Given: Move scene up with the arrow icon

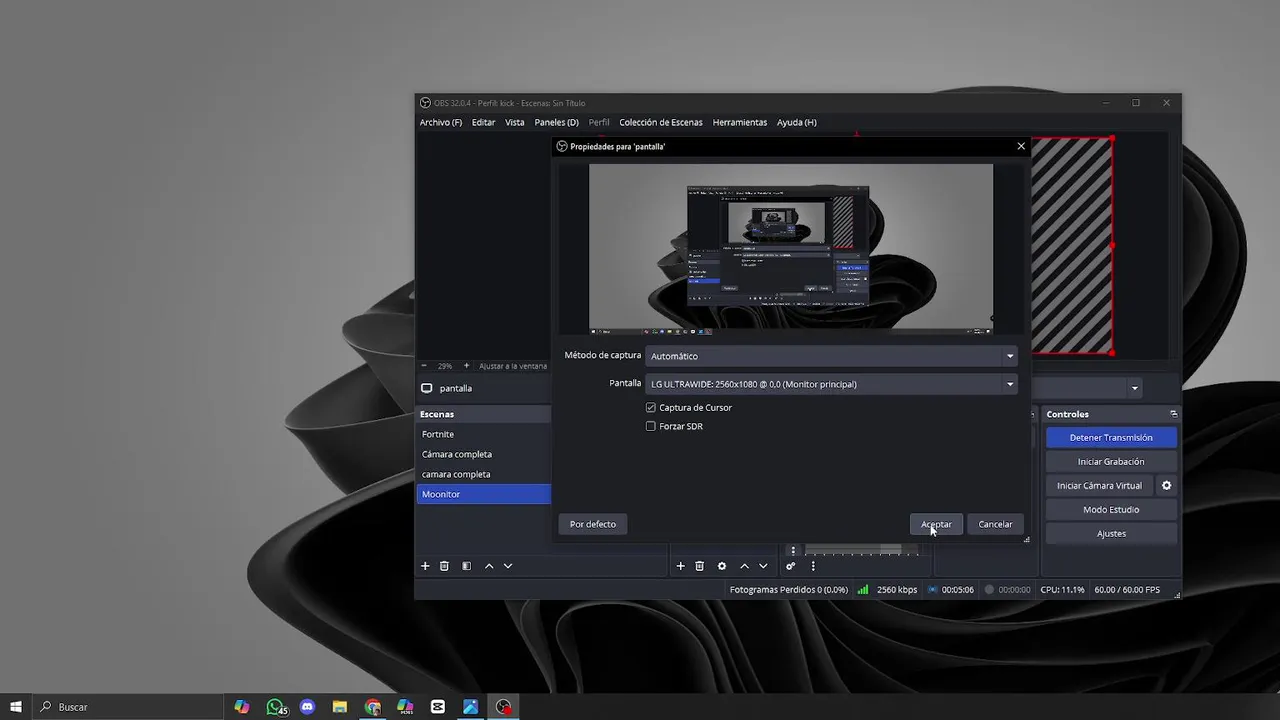Looking at the screenshot, I should pos(489,566).
